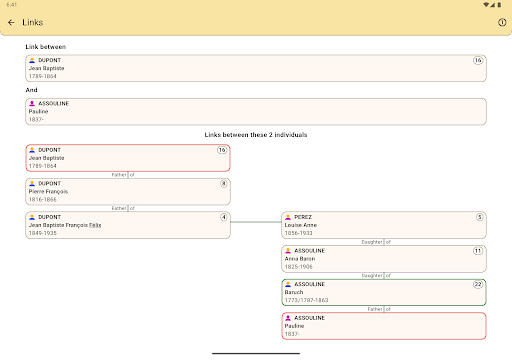Screen dimensions: 512x360
Task: Click the 16 badge on top Dupont card
Action: click(x=478, y=60)
